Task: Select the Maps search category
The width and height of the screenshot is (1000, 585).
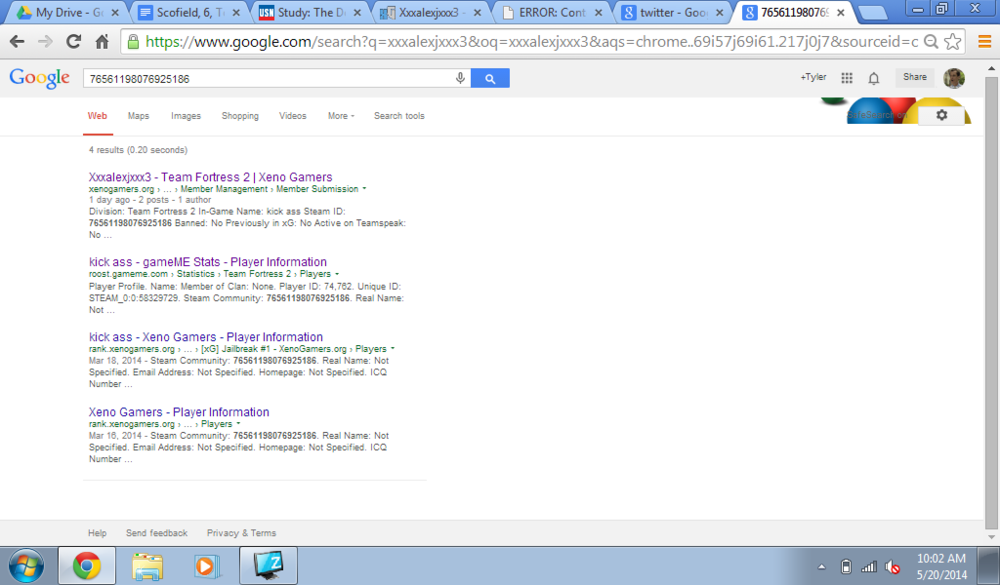Action: 138,116
